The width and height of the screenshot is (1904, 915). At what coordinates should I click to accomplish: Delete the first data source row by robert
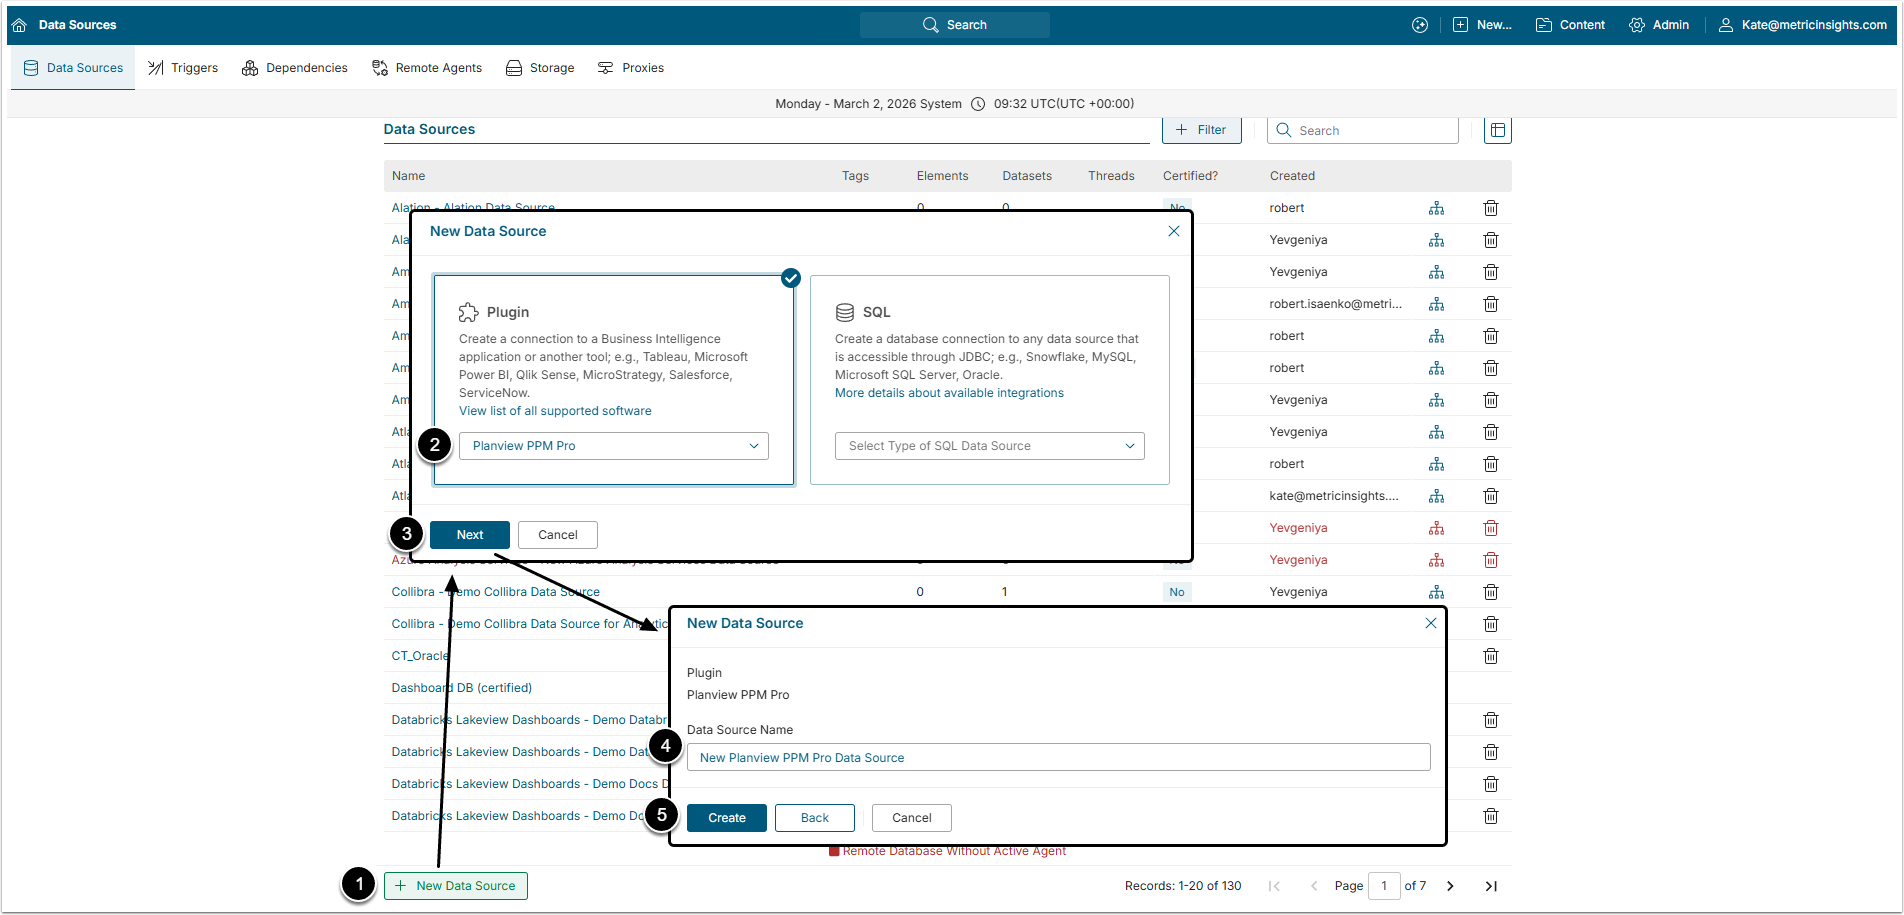1490,208
